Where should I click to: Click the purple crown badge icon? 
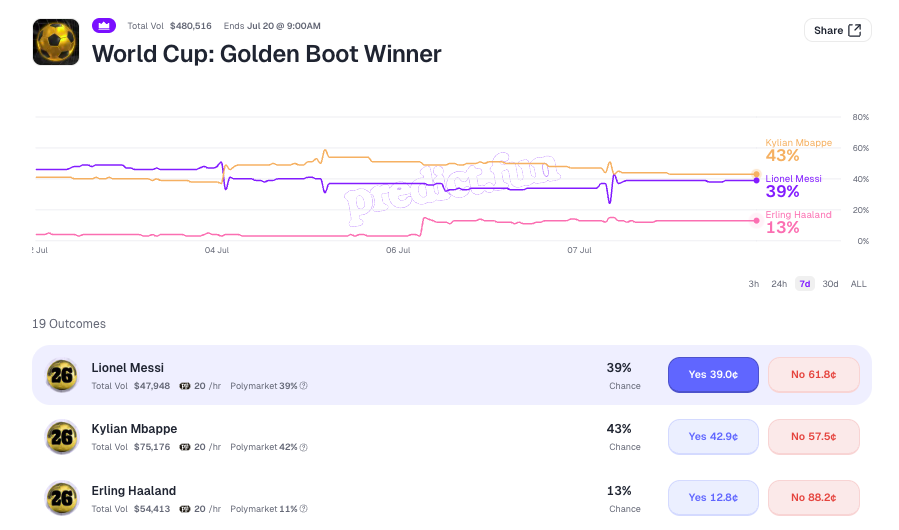(x=104, y=26)
